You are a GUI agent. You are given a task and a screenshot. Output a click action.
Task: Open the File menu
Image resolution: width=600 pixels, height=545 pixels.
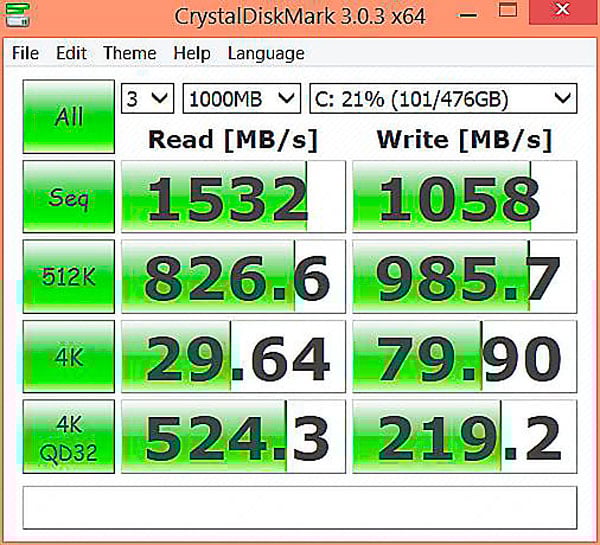pyautogui.click(x=25, y=53)
